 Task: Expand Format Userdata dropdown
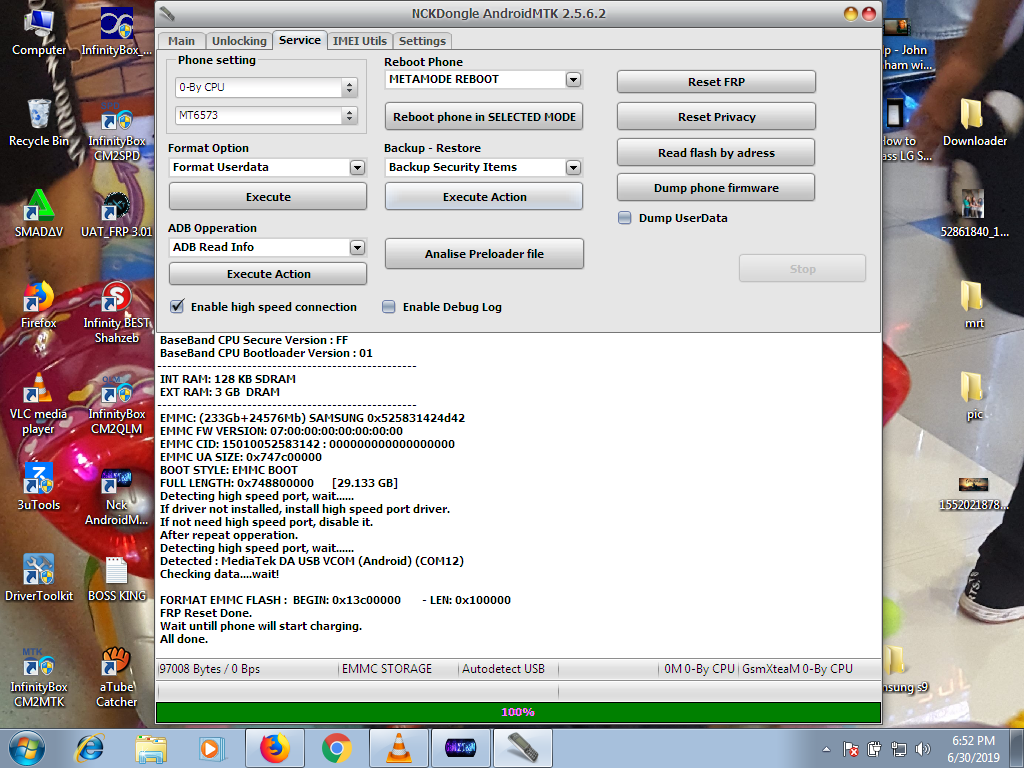[357, 167]
